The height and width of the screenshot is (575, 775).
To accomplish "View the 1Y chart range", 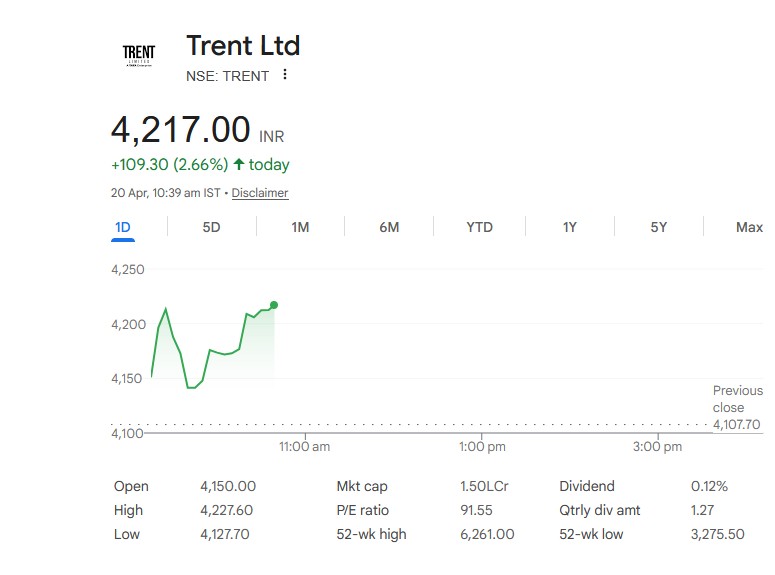I will click(569, 228).
